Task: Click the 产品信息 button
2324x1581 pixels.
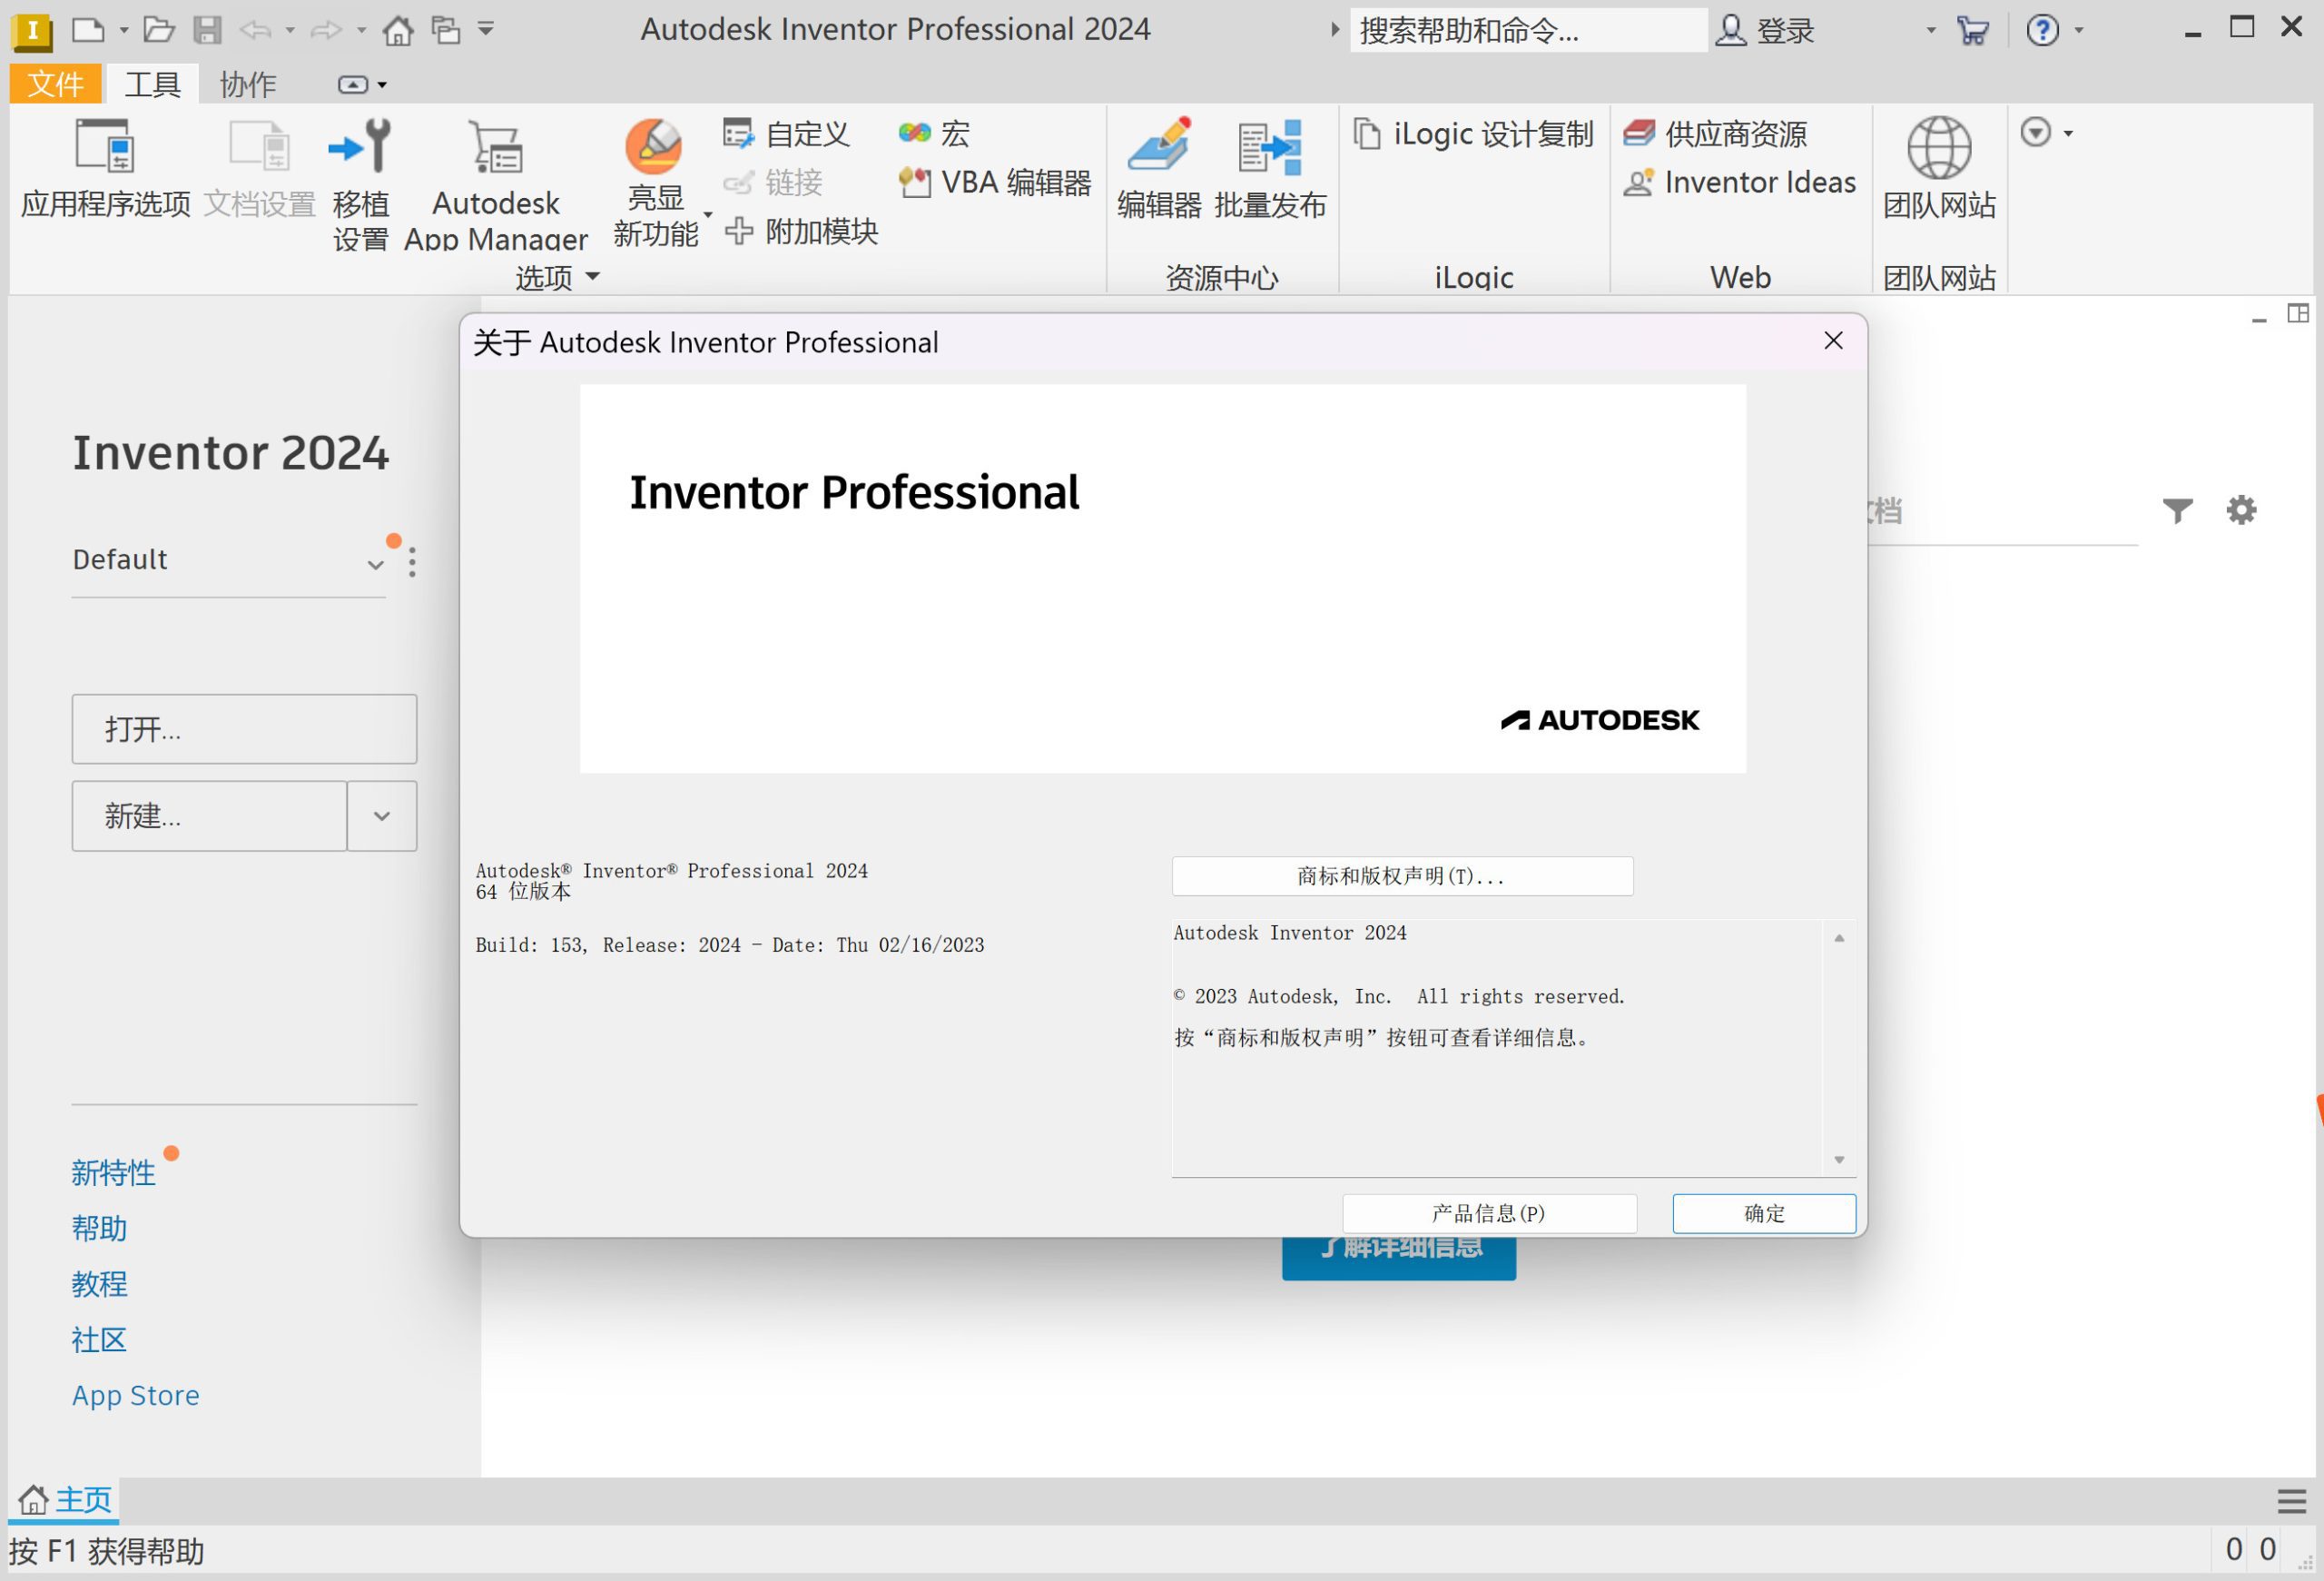Action: pyautogui.click(x=1486, y=1212)
